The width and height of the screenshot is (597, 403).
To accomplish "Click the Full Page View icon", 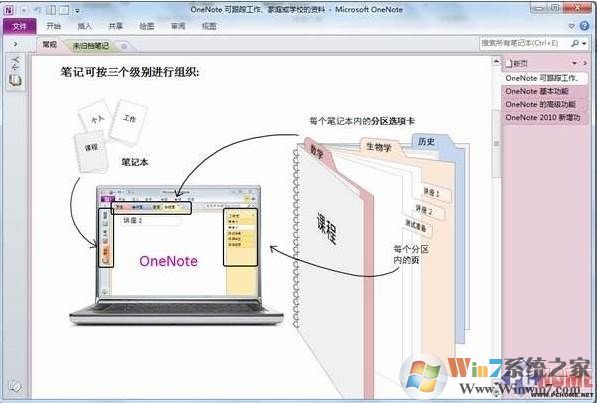I will coord(64,10).
